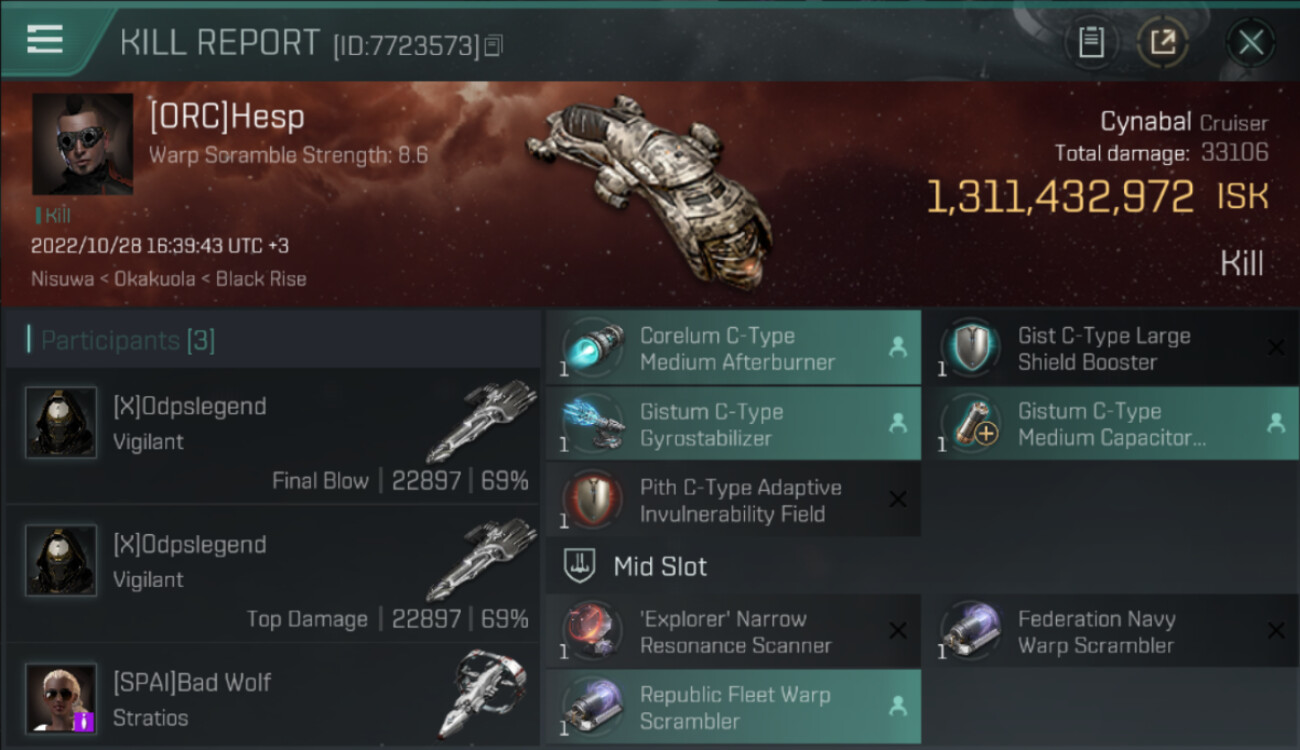Copy the kill report ID
This screenshot has height=750, width=1300.
pyautogui.click(x=493, y=46)
